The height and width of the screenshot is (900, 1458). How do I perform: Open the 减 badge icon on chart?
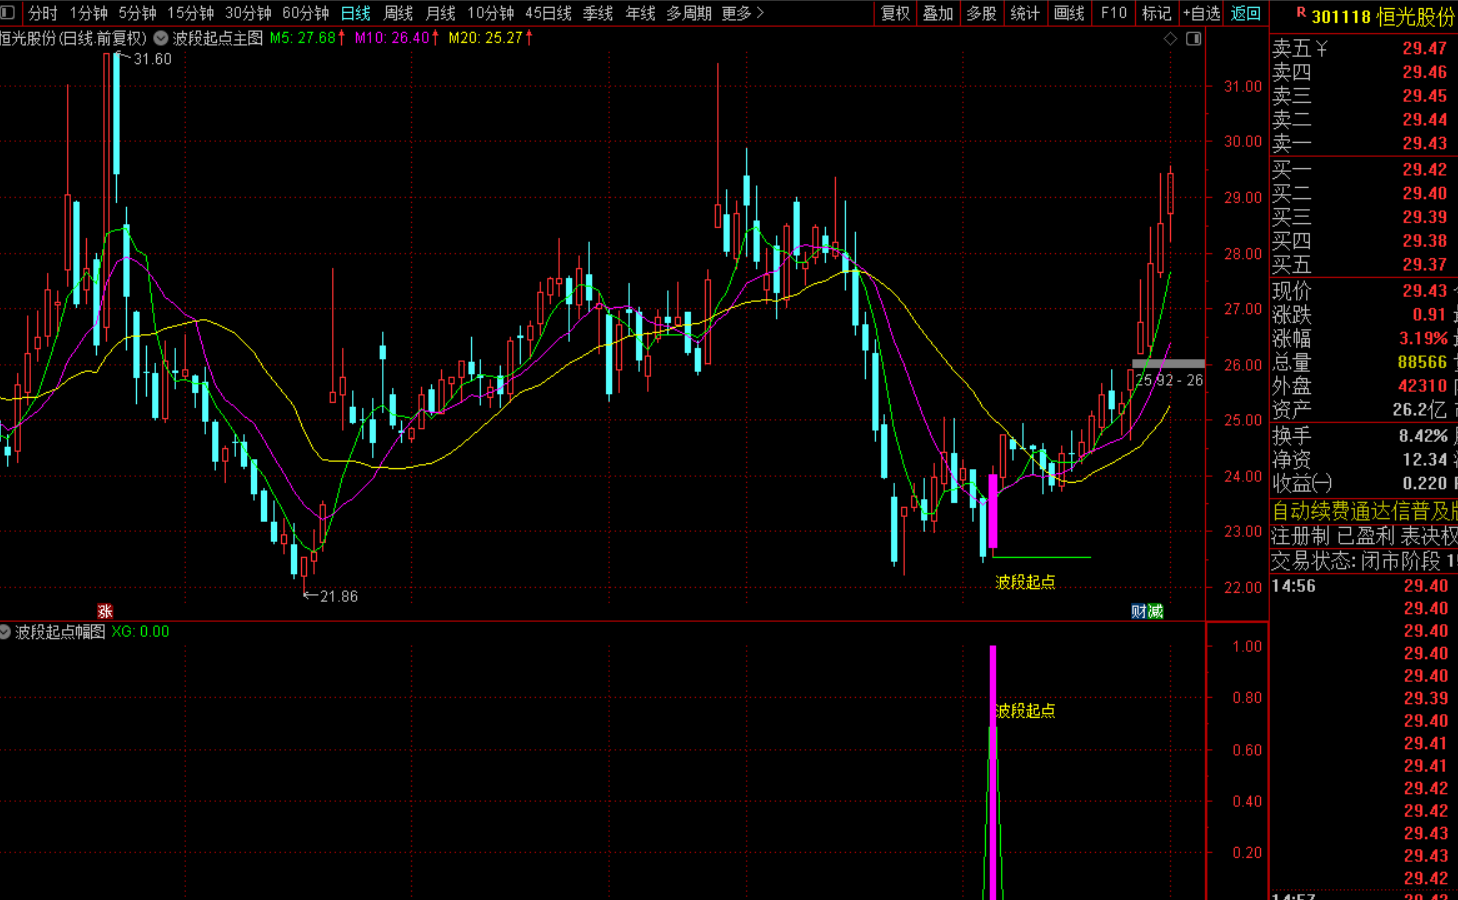[1155, 611]
